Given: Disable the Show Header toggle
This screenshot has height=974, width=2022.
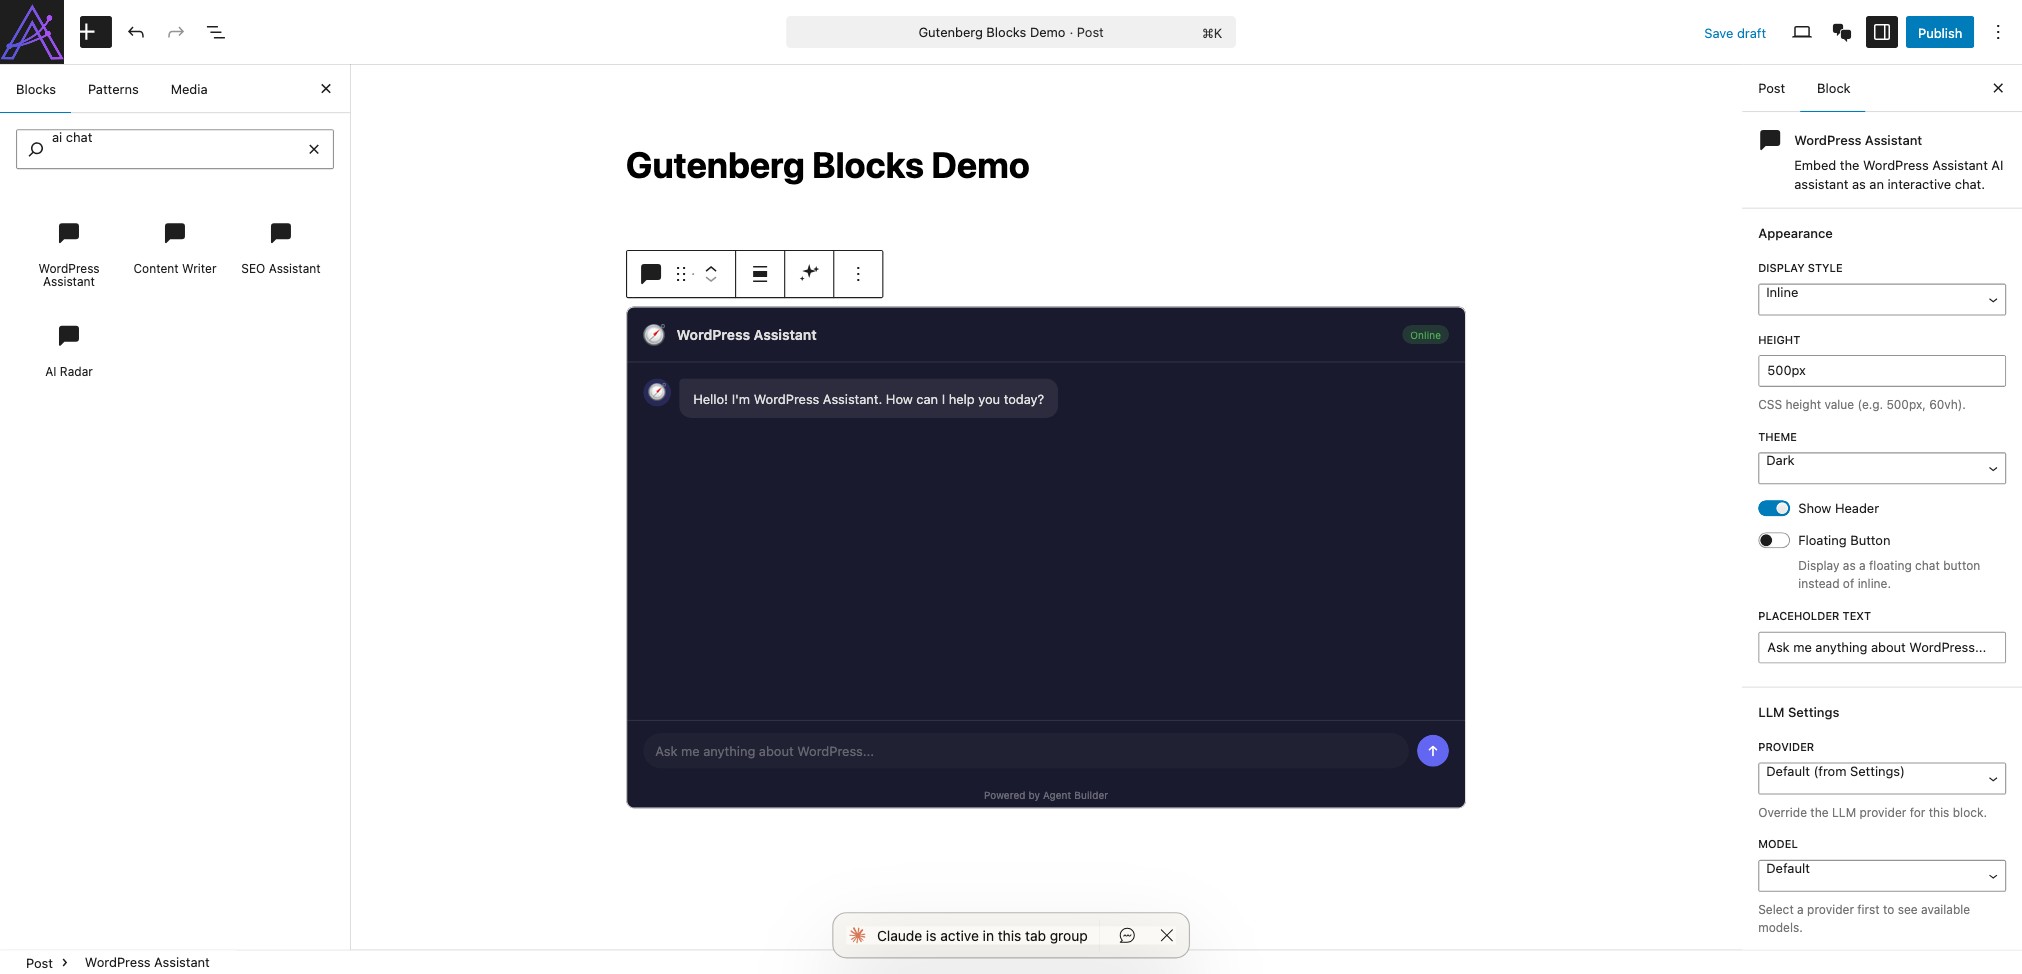Looking at the screenshot, I should point(1774,508).
